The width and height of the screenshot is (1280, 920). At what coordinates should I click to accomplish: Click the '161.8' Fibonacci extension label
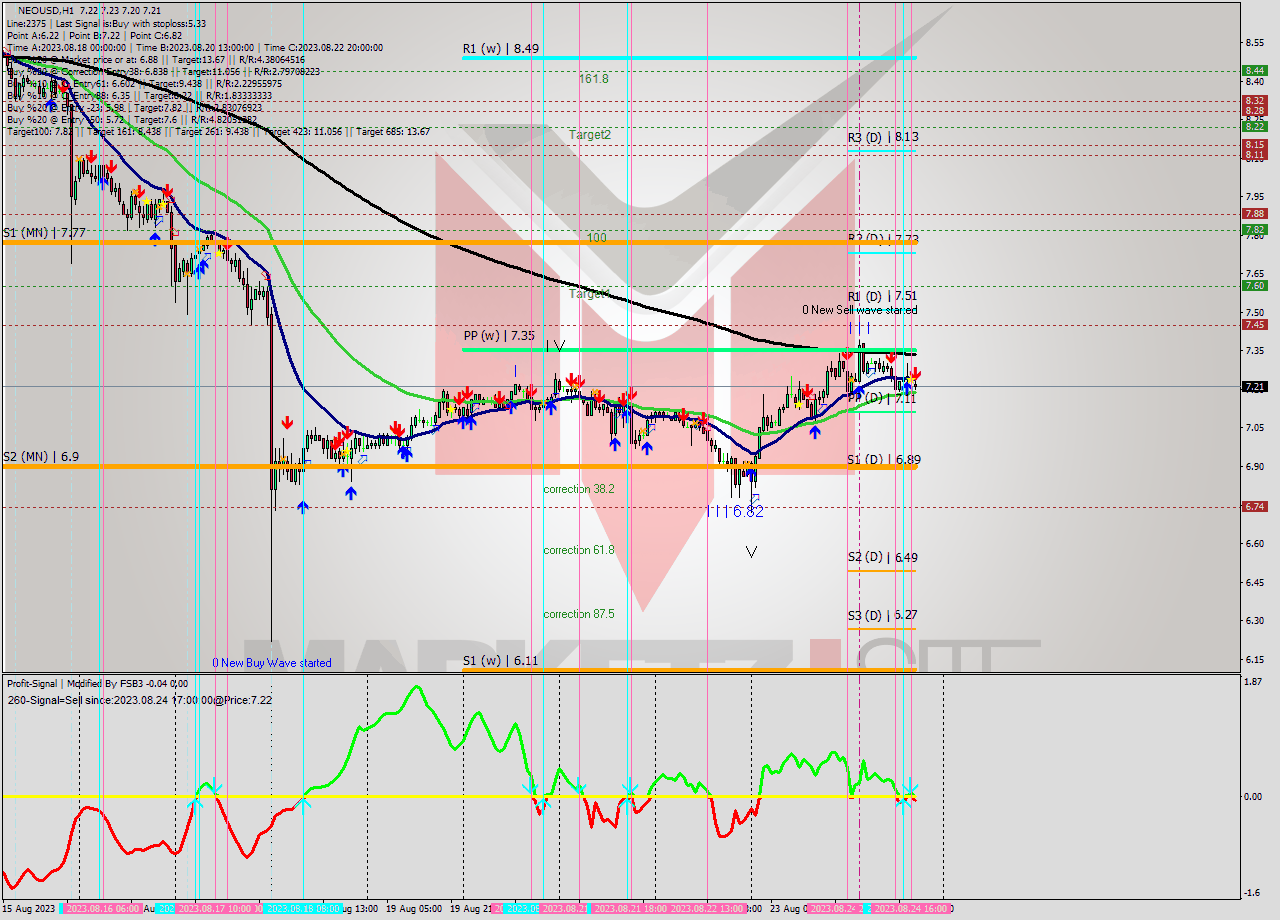(594, 78)
